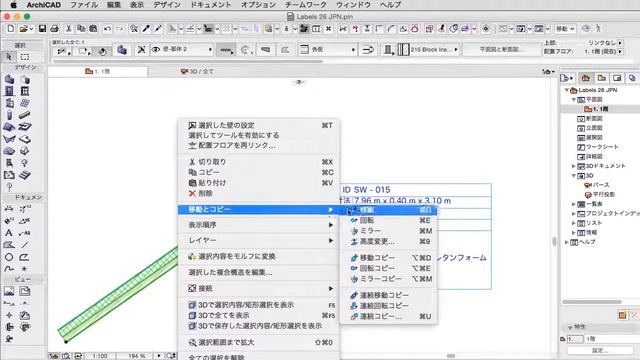Screen dimensions: 640x360
Task: Toggle layer visibility eye in info box
Action: coord(156,50)
